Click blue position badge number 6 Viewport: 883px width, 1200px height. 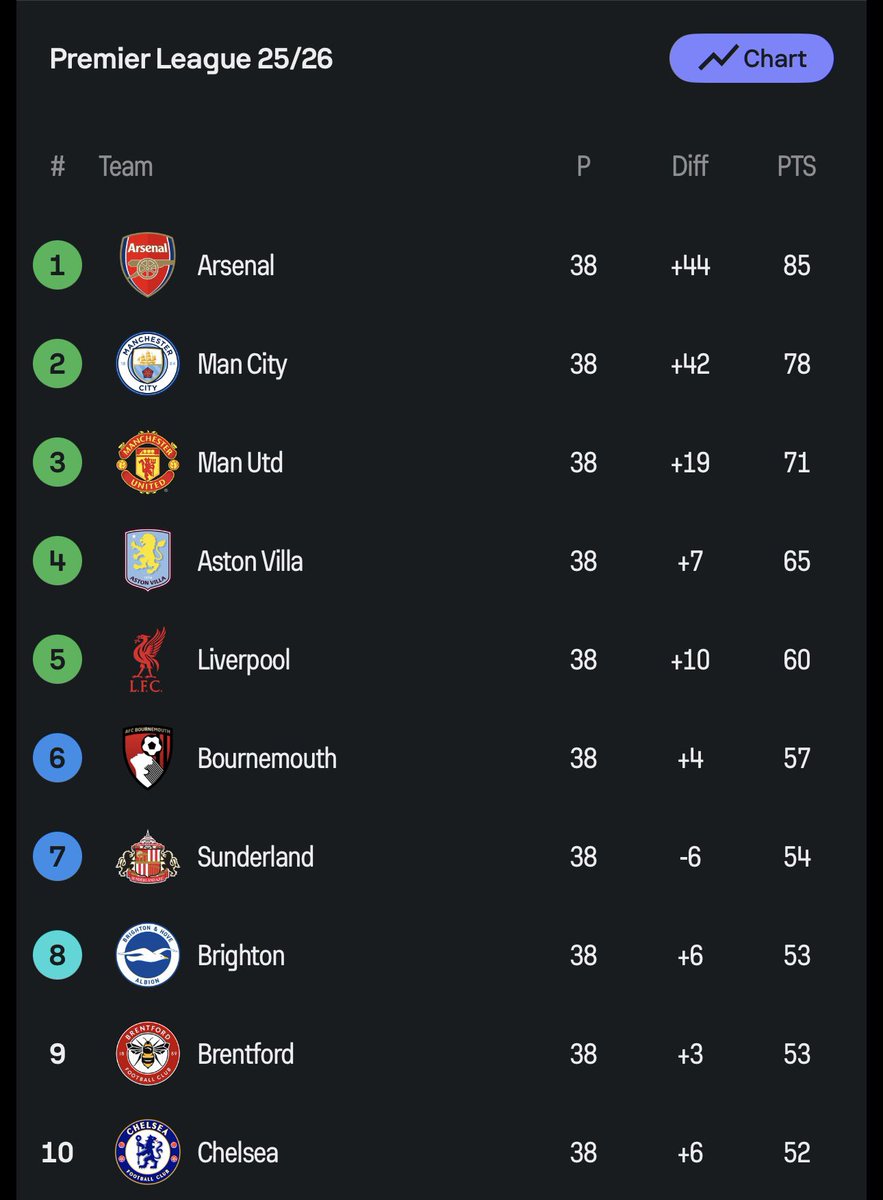(x=57, y=758)
